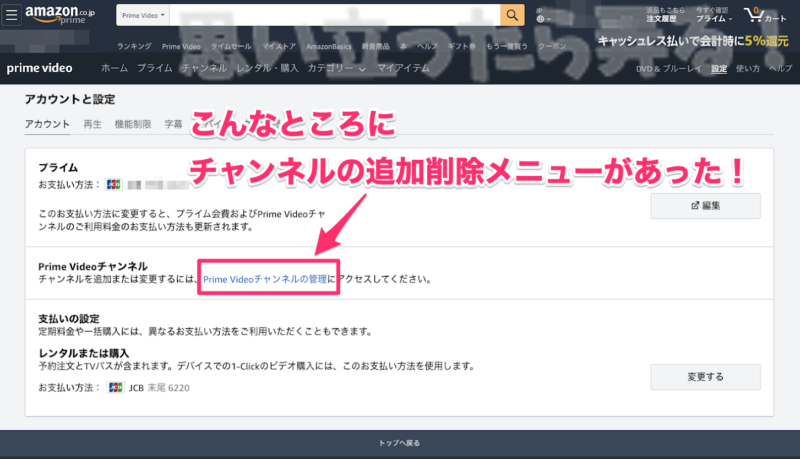Open マイアイテム in Prime Video menu

[403, 68]
